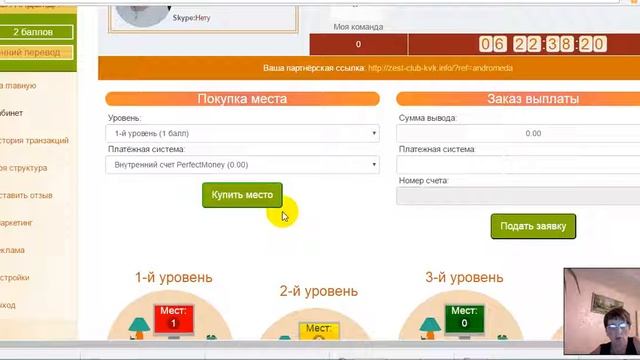Click the 2 баллов button
This screenshot has width=640, height=360.
tap(36, 32)
